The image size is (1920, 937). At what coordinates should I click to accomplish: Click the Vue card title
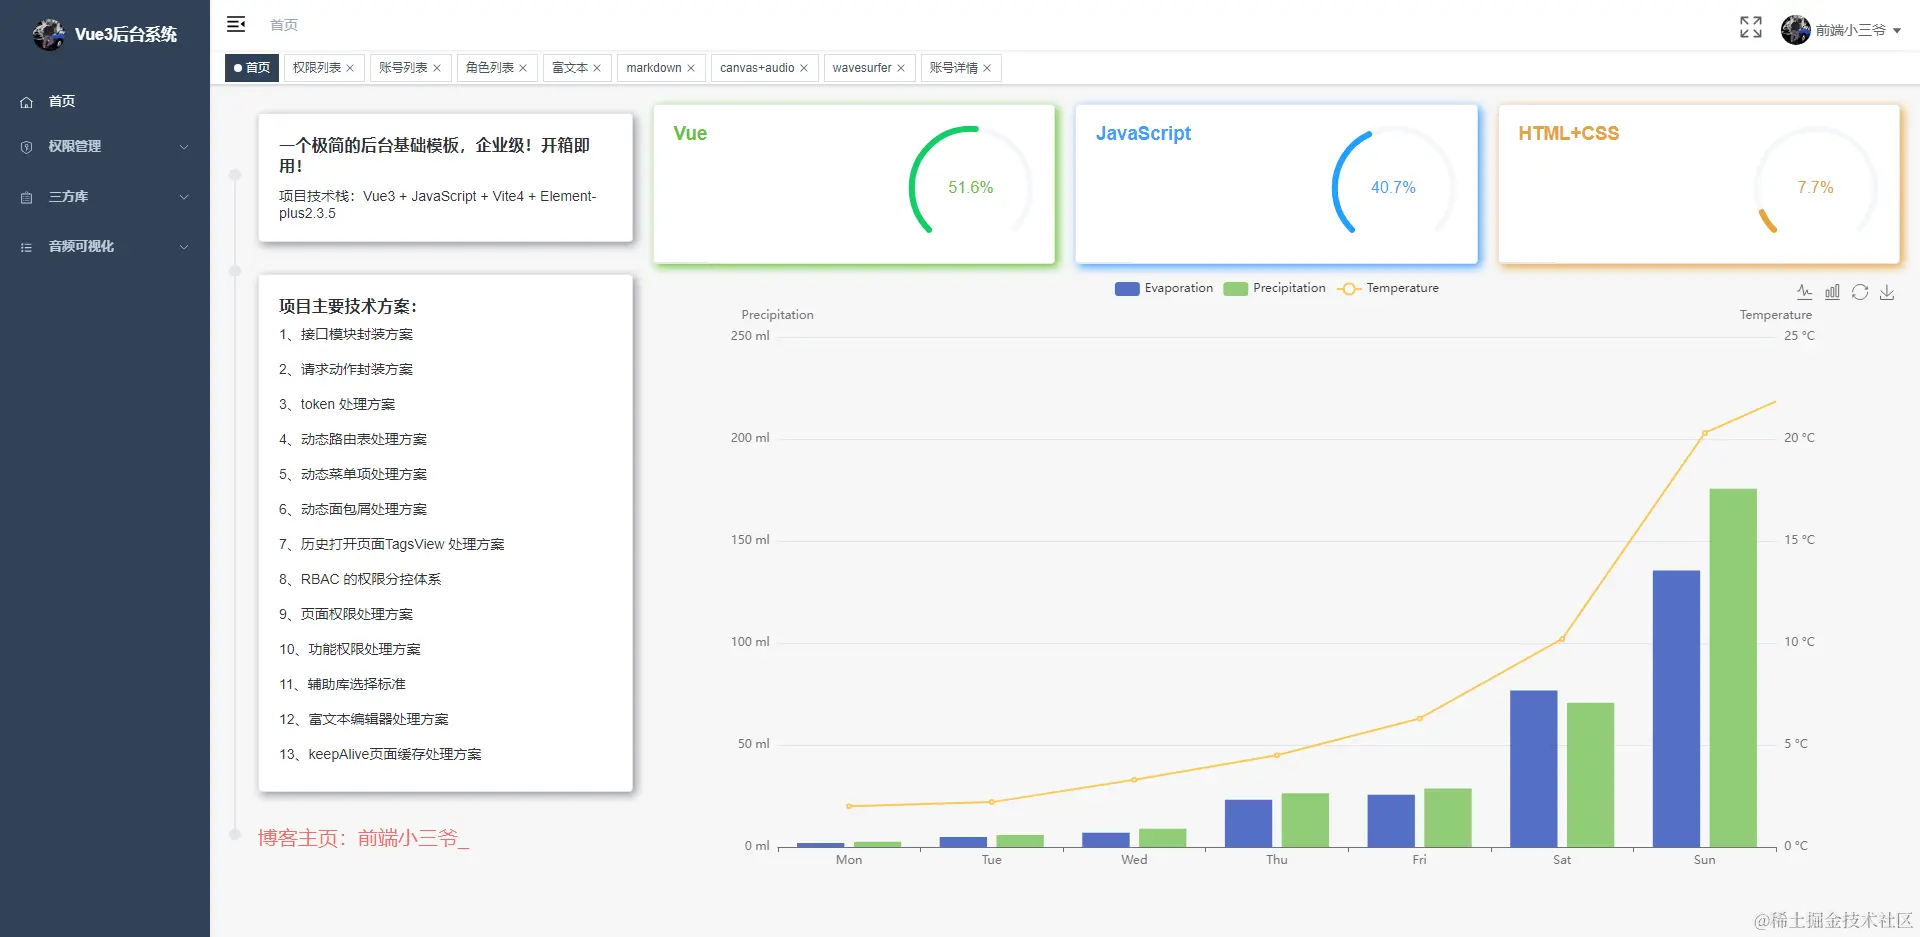[x=690, y=133]
